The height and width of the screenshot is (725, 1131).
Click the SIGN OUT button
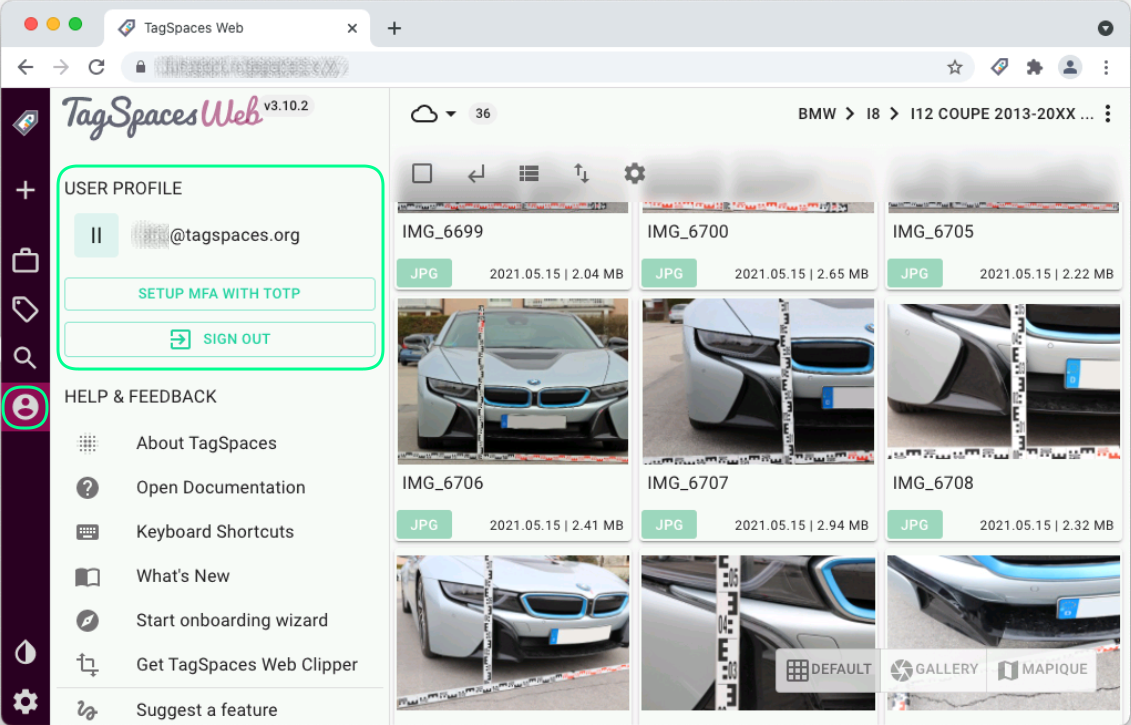[219, 339]
